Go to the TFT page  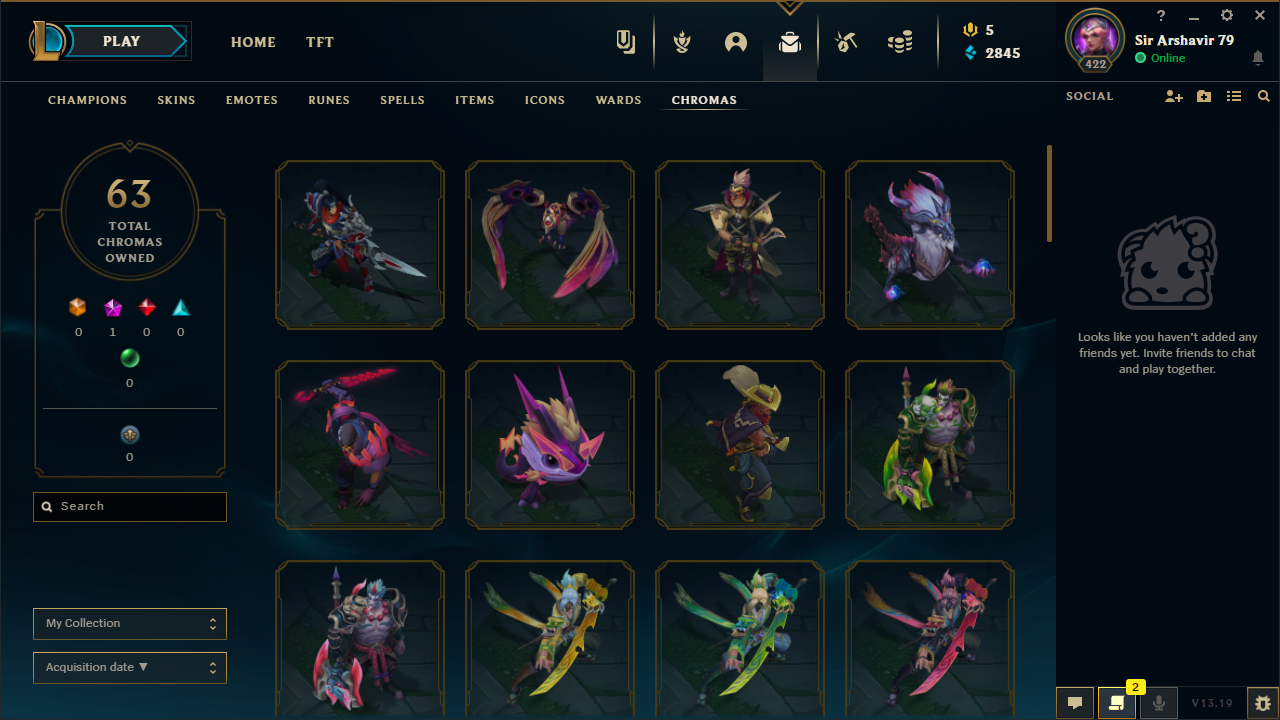pos(320,42)
